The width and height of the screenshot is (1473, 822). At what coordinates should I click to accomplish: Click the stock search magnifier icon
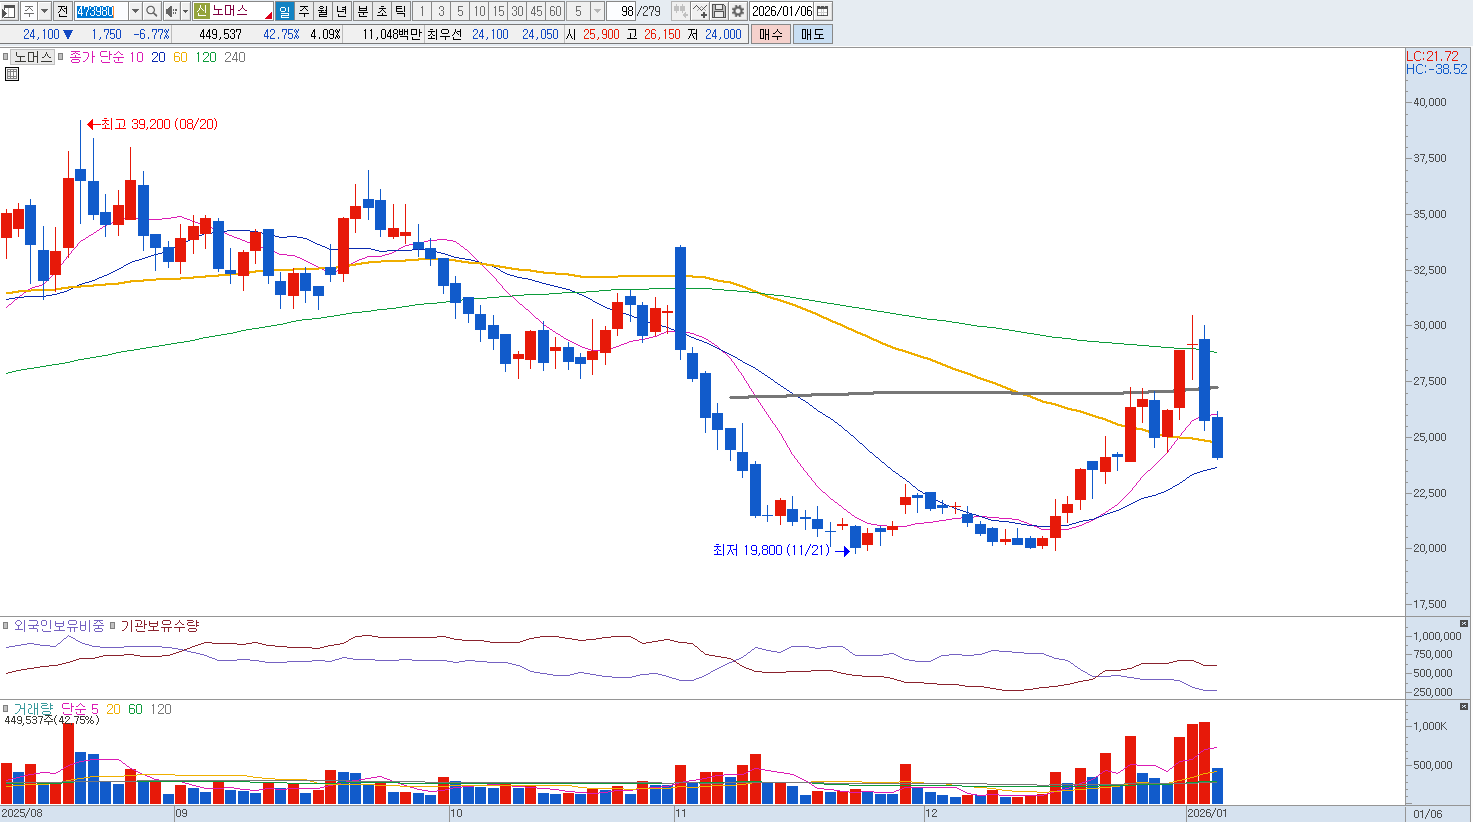(x=152, y=11)
